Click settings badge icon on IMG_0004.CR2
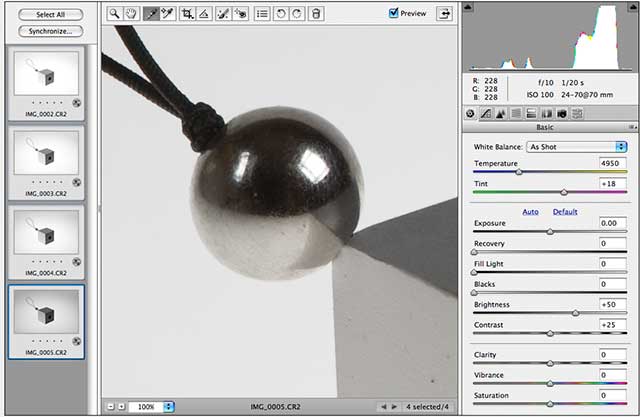The height and width of the screenshot is (417, 640). coord(76,262)
